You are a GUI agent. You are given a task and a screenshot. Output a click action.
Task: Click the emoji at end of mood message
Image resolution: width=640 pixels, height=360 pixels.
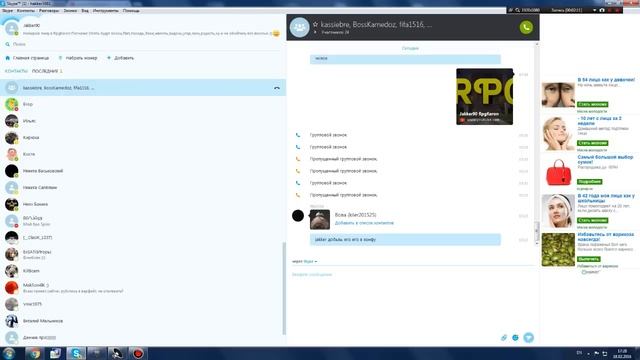[276, 33]
